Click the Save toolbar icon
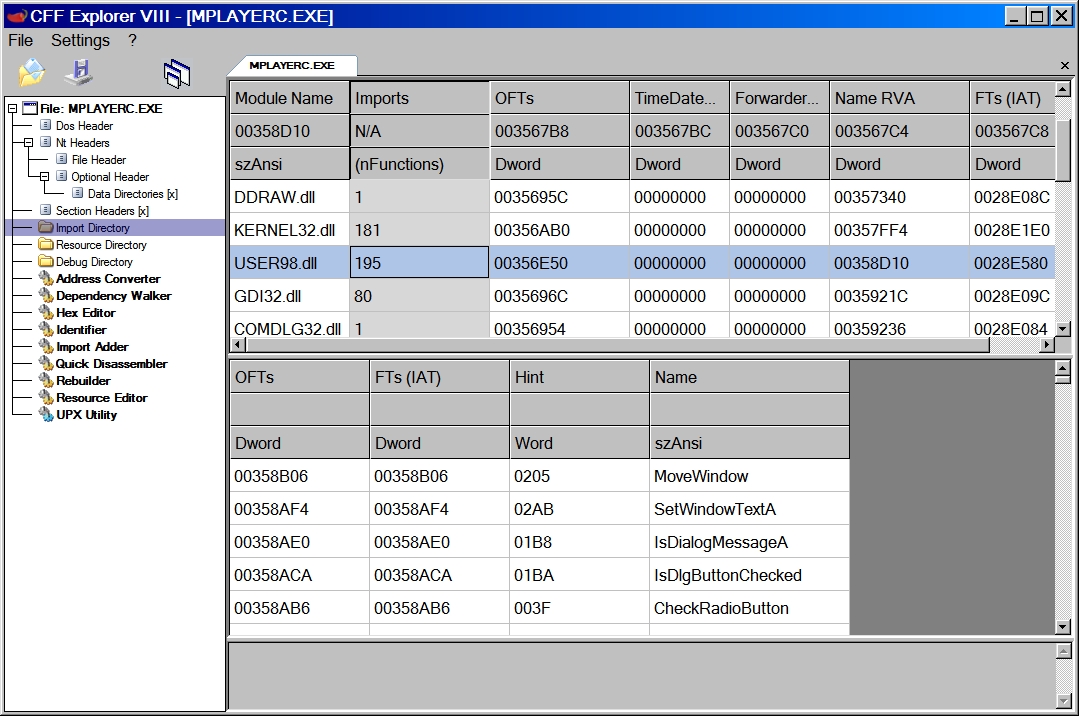Screen dimensions: 1079x716 point(79,72)
